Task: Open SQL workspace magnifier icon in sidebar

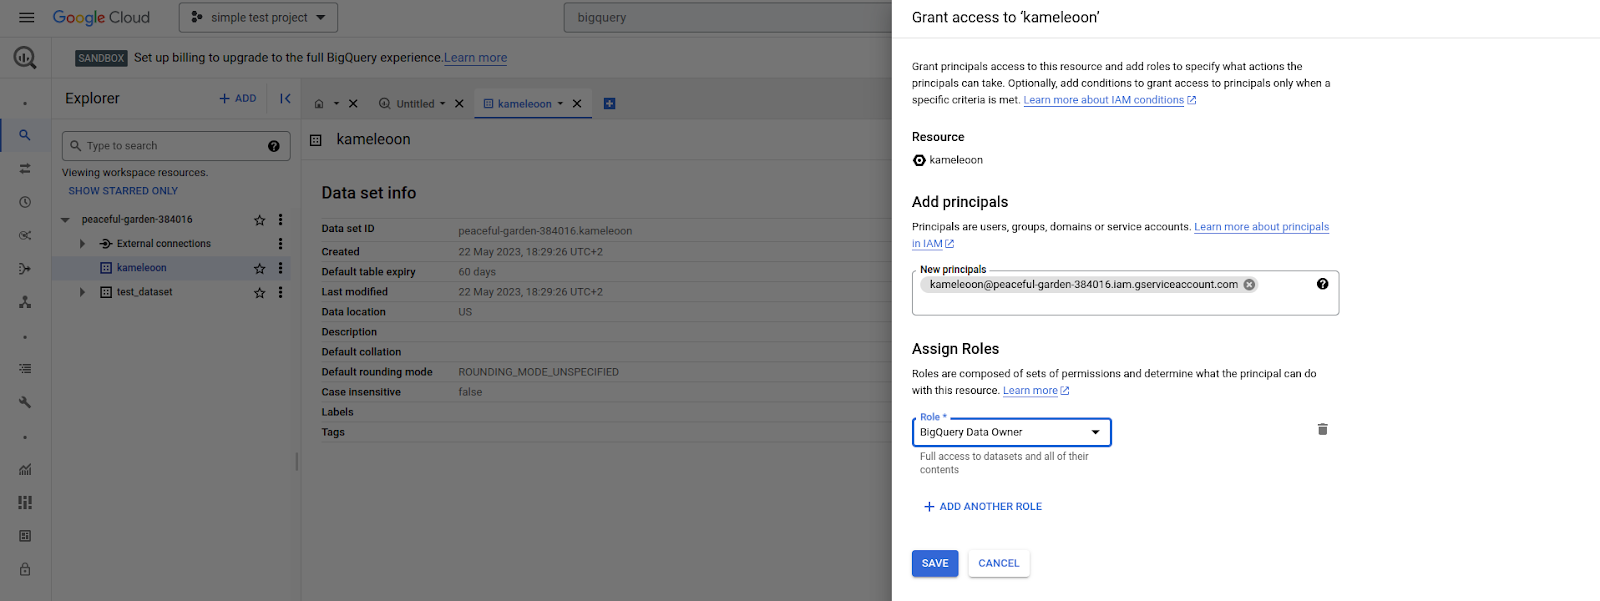Action: click(25, 135)
